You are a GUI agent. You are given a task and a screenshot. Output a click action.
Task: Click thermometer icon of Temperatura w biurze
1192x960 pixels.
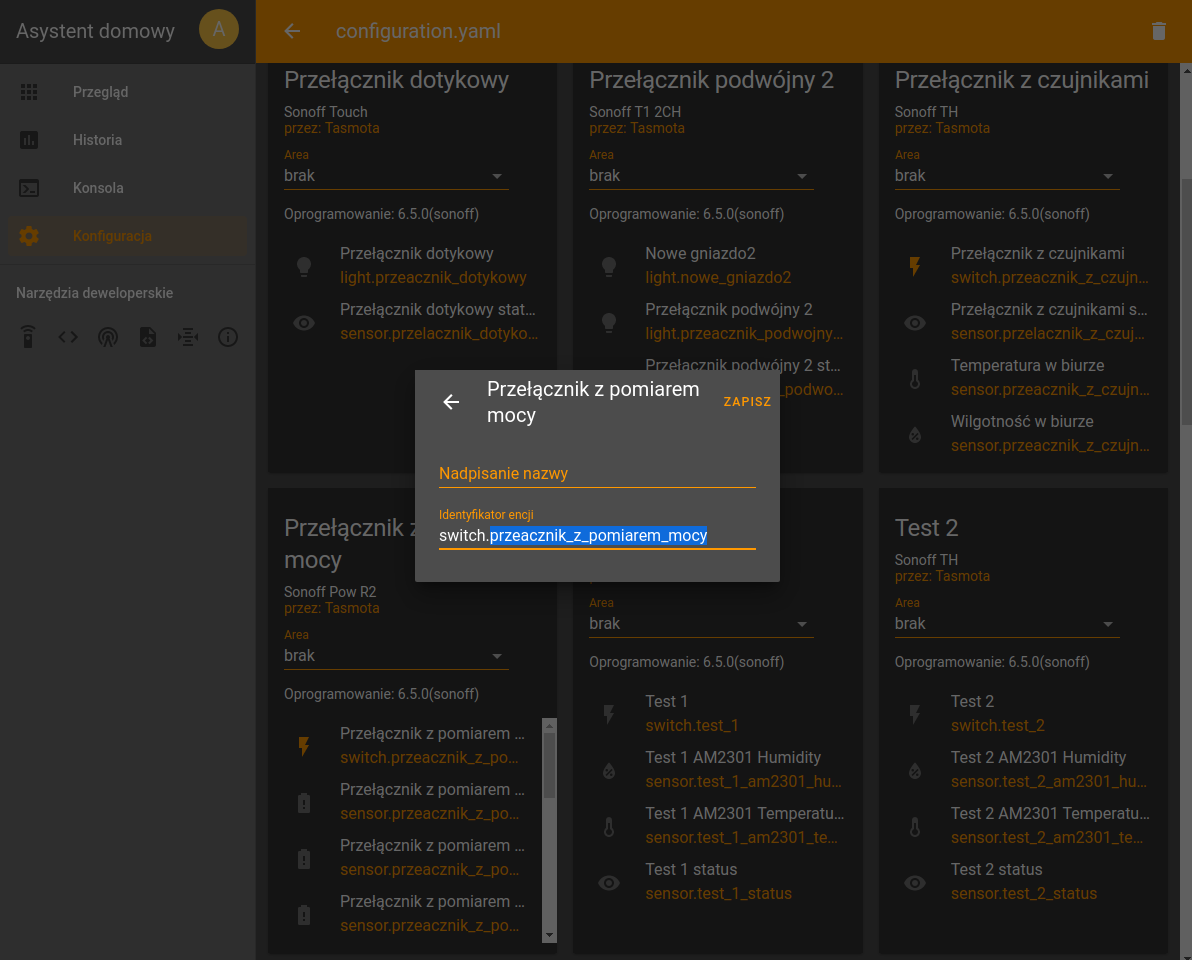tap(915, 379)
